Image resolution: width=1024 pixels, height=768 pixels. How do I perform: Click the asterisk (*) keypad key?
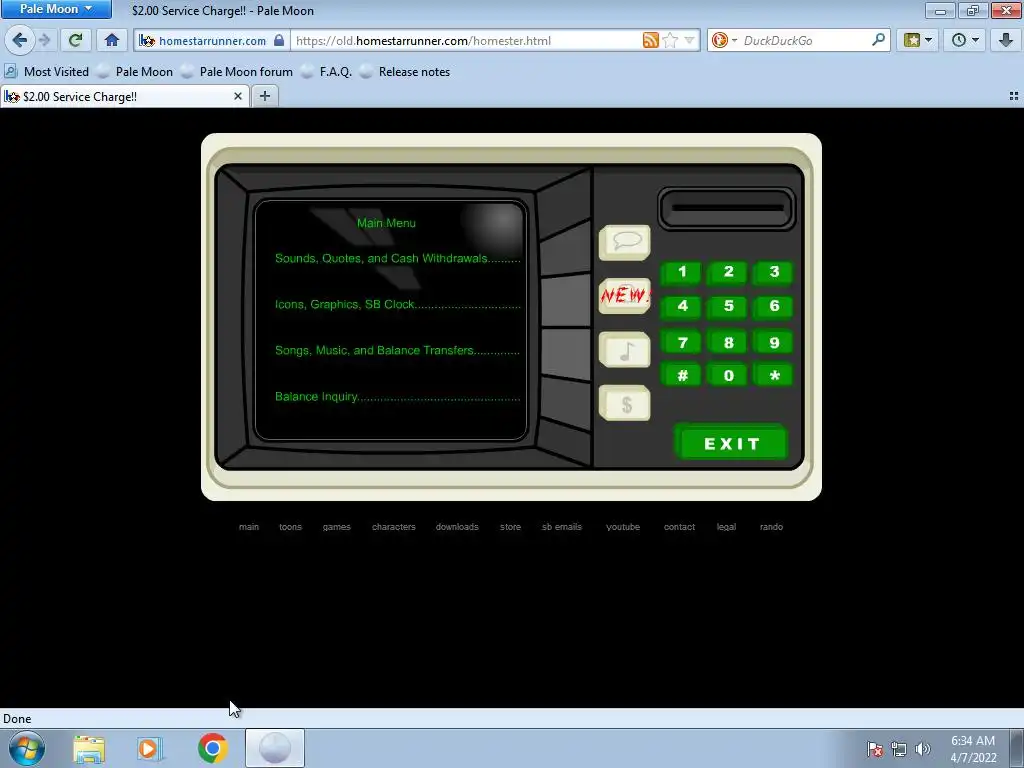773,376
